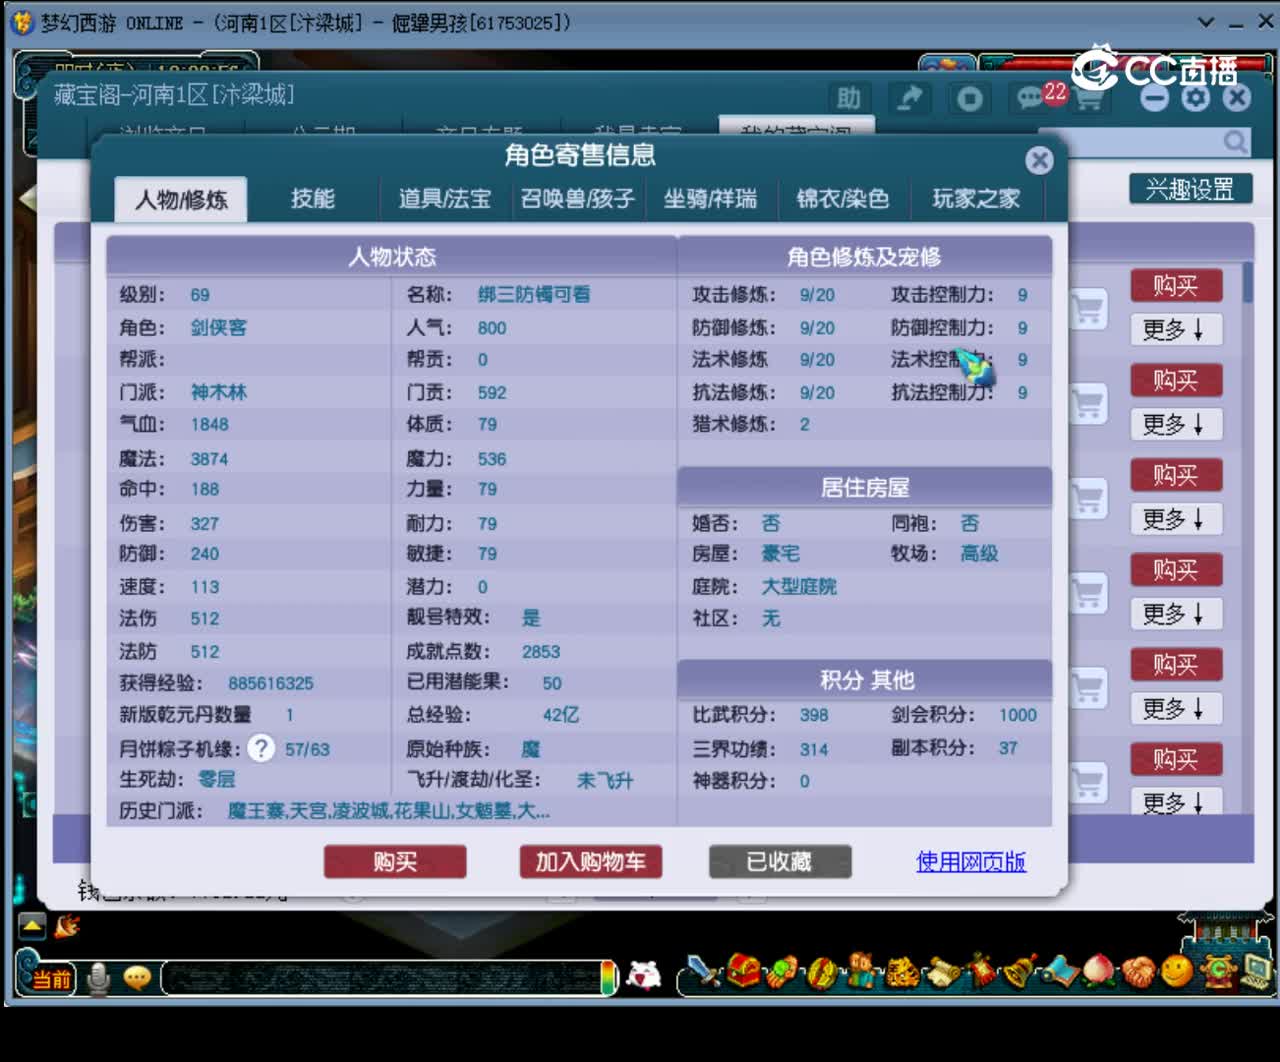Open the 技能 tab
Image resolution: width=1280 pixels, height=1062 pixels.
point(313,198)
